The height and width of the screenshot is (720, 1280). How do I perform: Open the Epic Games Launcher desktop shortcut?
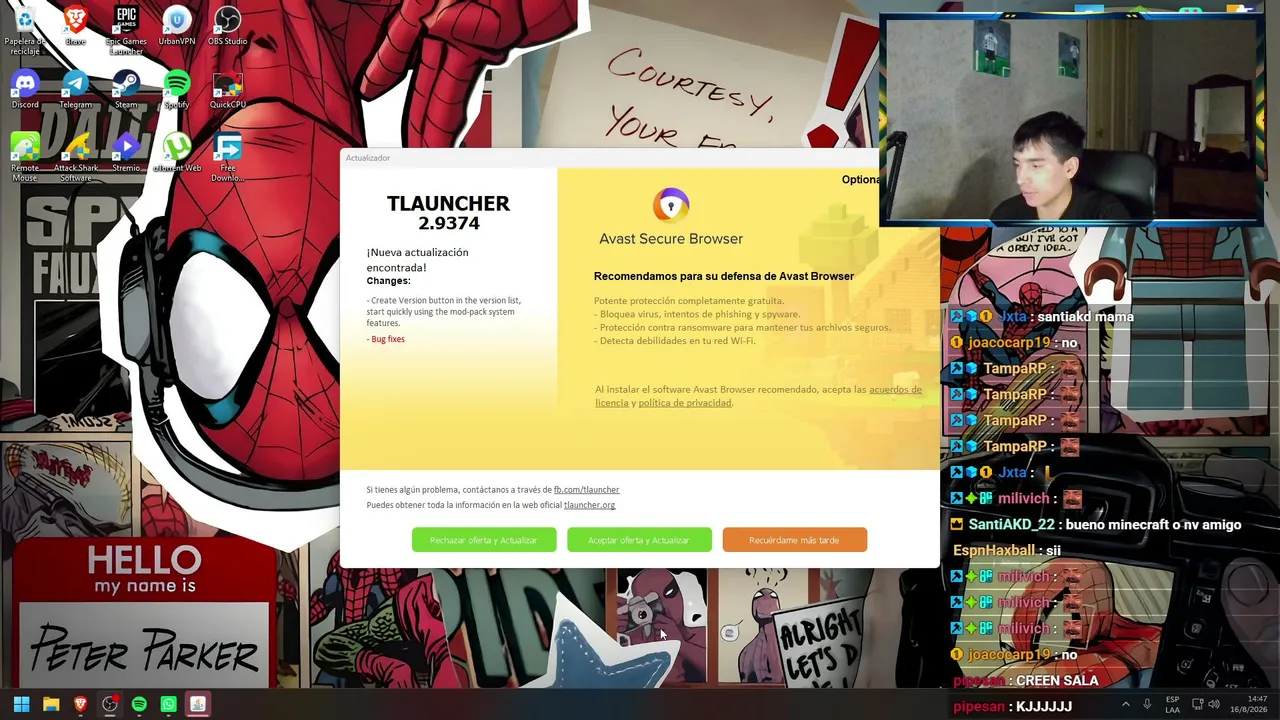point(126,31)
